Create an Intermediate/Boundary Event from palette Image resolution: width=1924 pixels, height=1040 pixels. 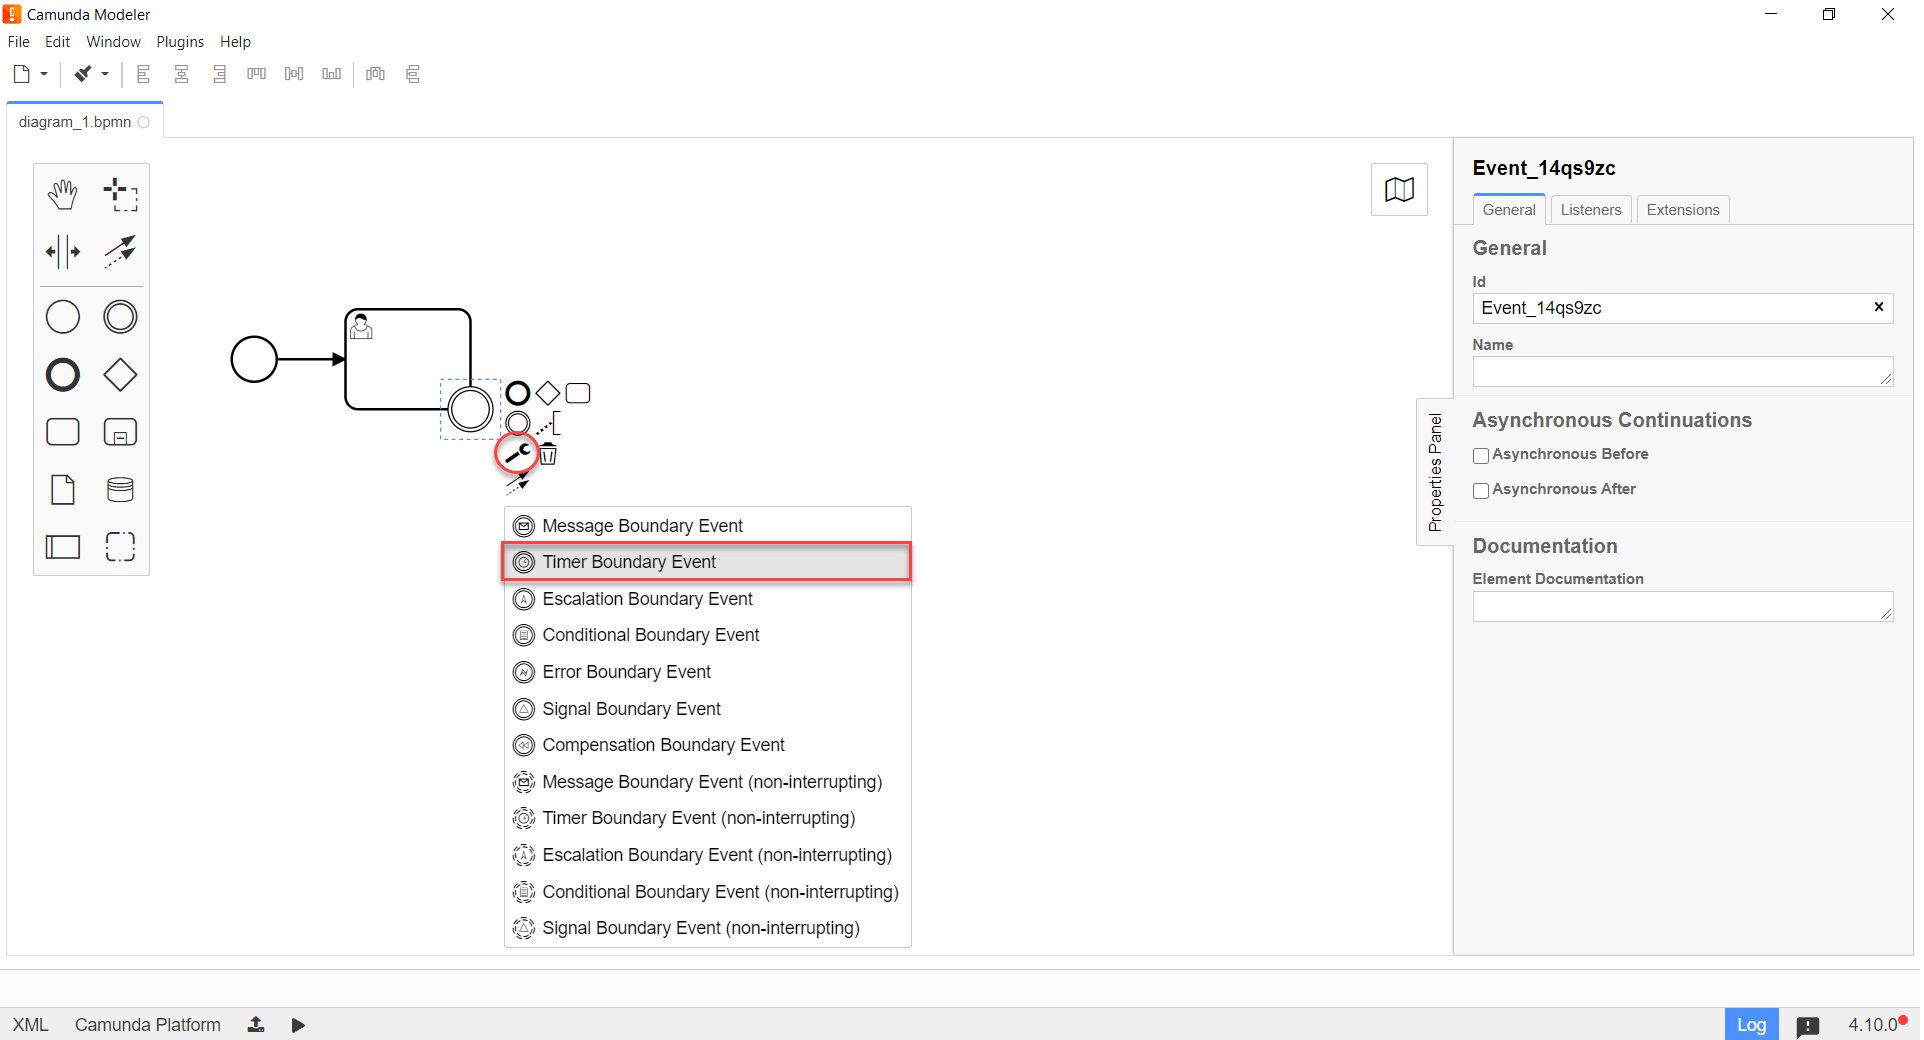120,317
